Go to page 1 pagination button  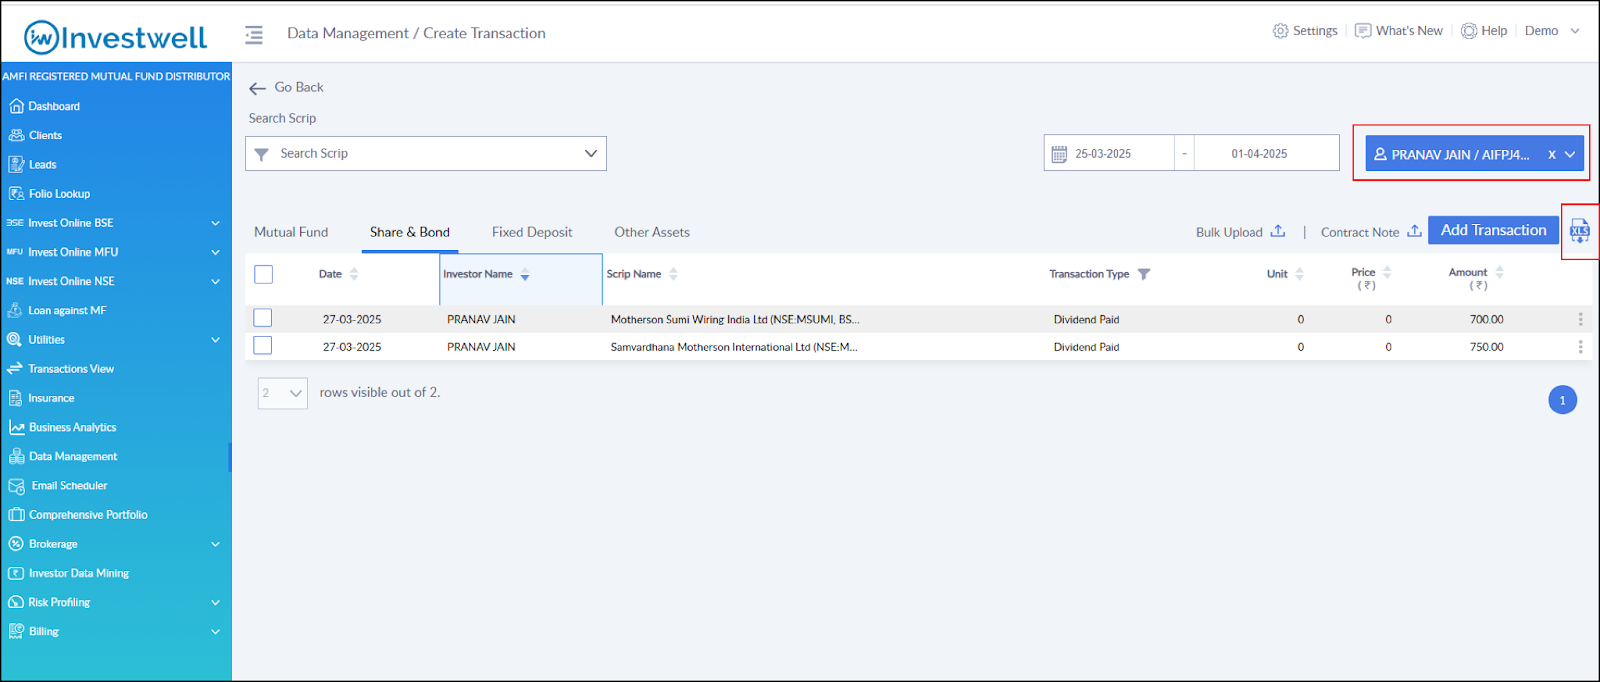(1562, 400)
